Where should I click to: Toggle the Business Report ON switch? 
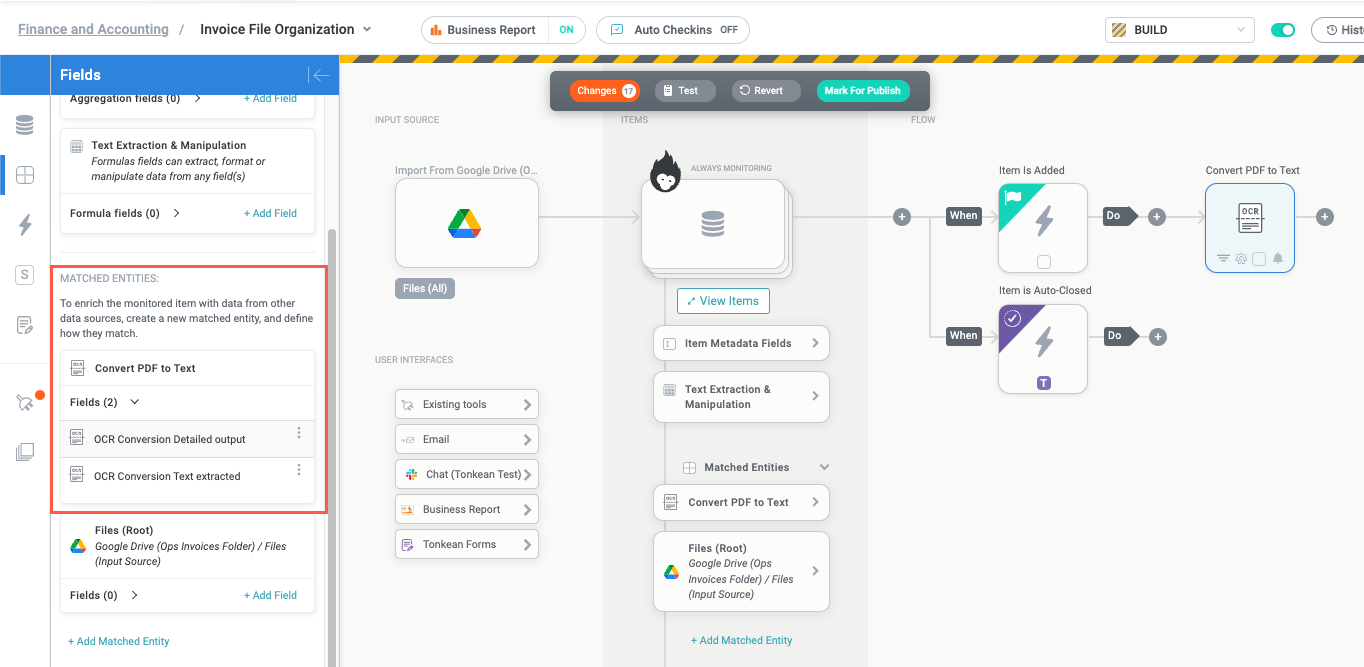[566, 30]
